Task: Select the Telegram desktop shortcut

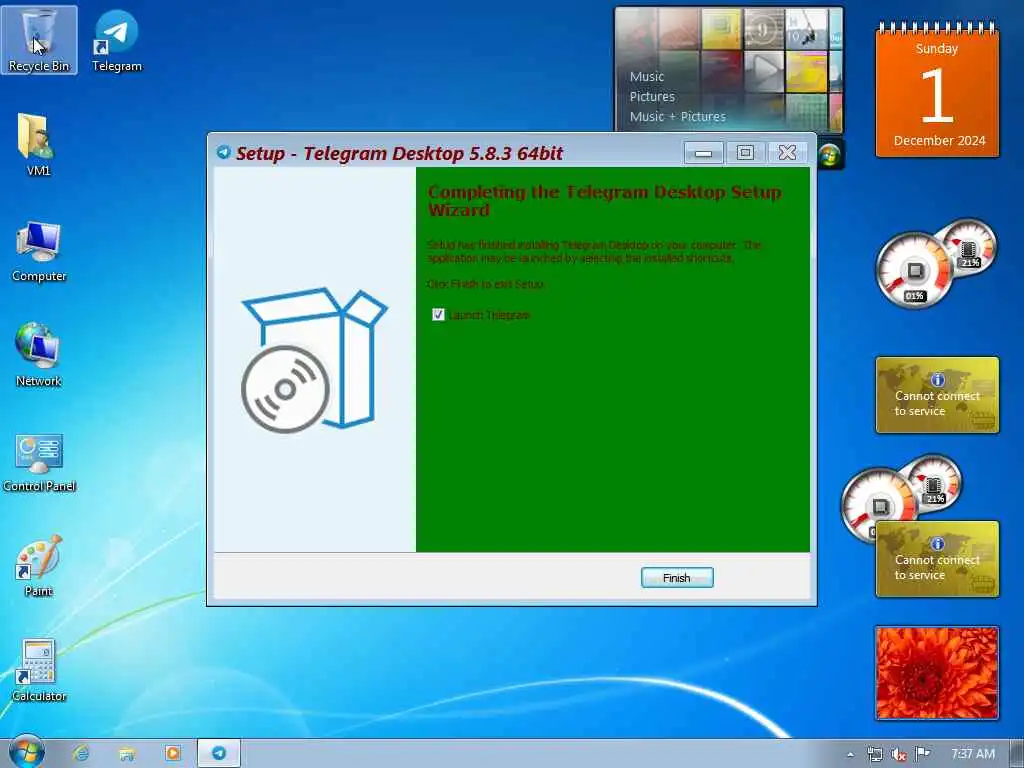Action: click(x=116, y=41)
